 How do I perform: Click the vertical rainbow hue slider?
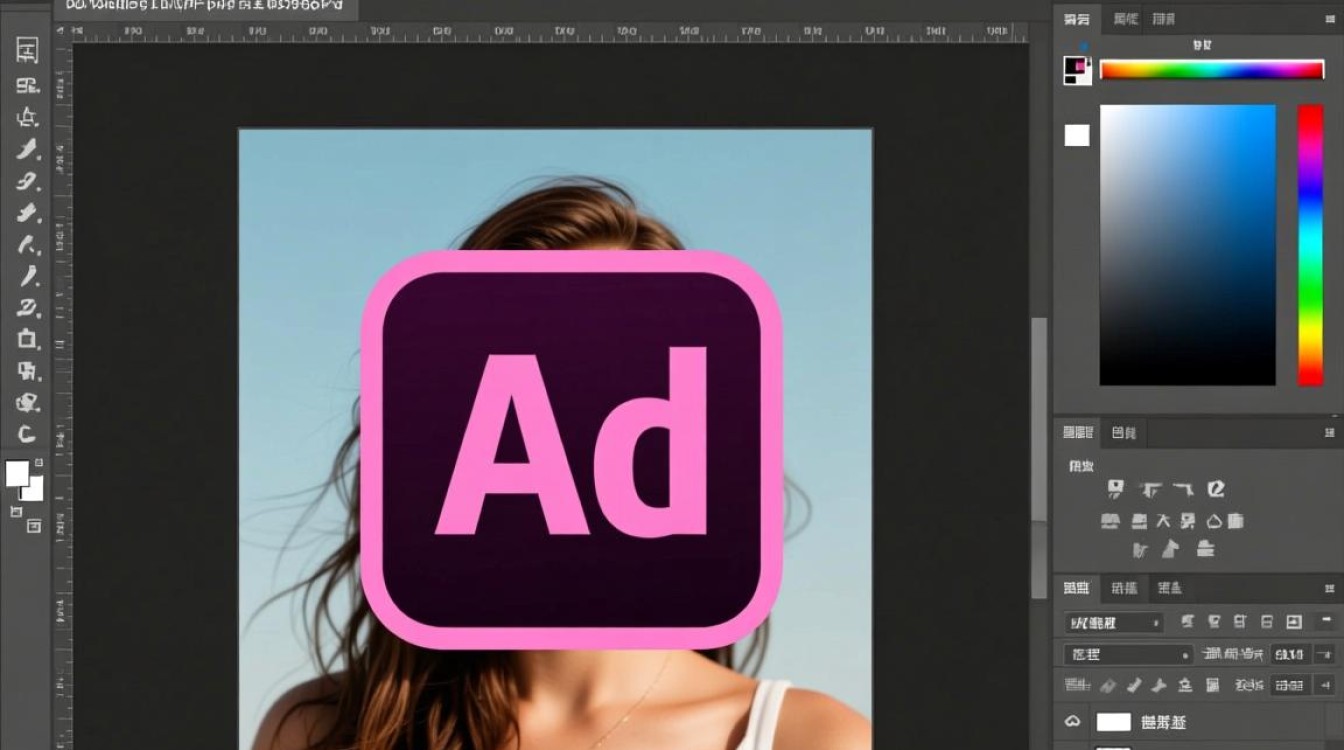pos(1310,245)
